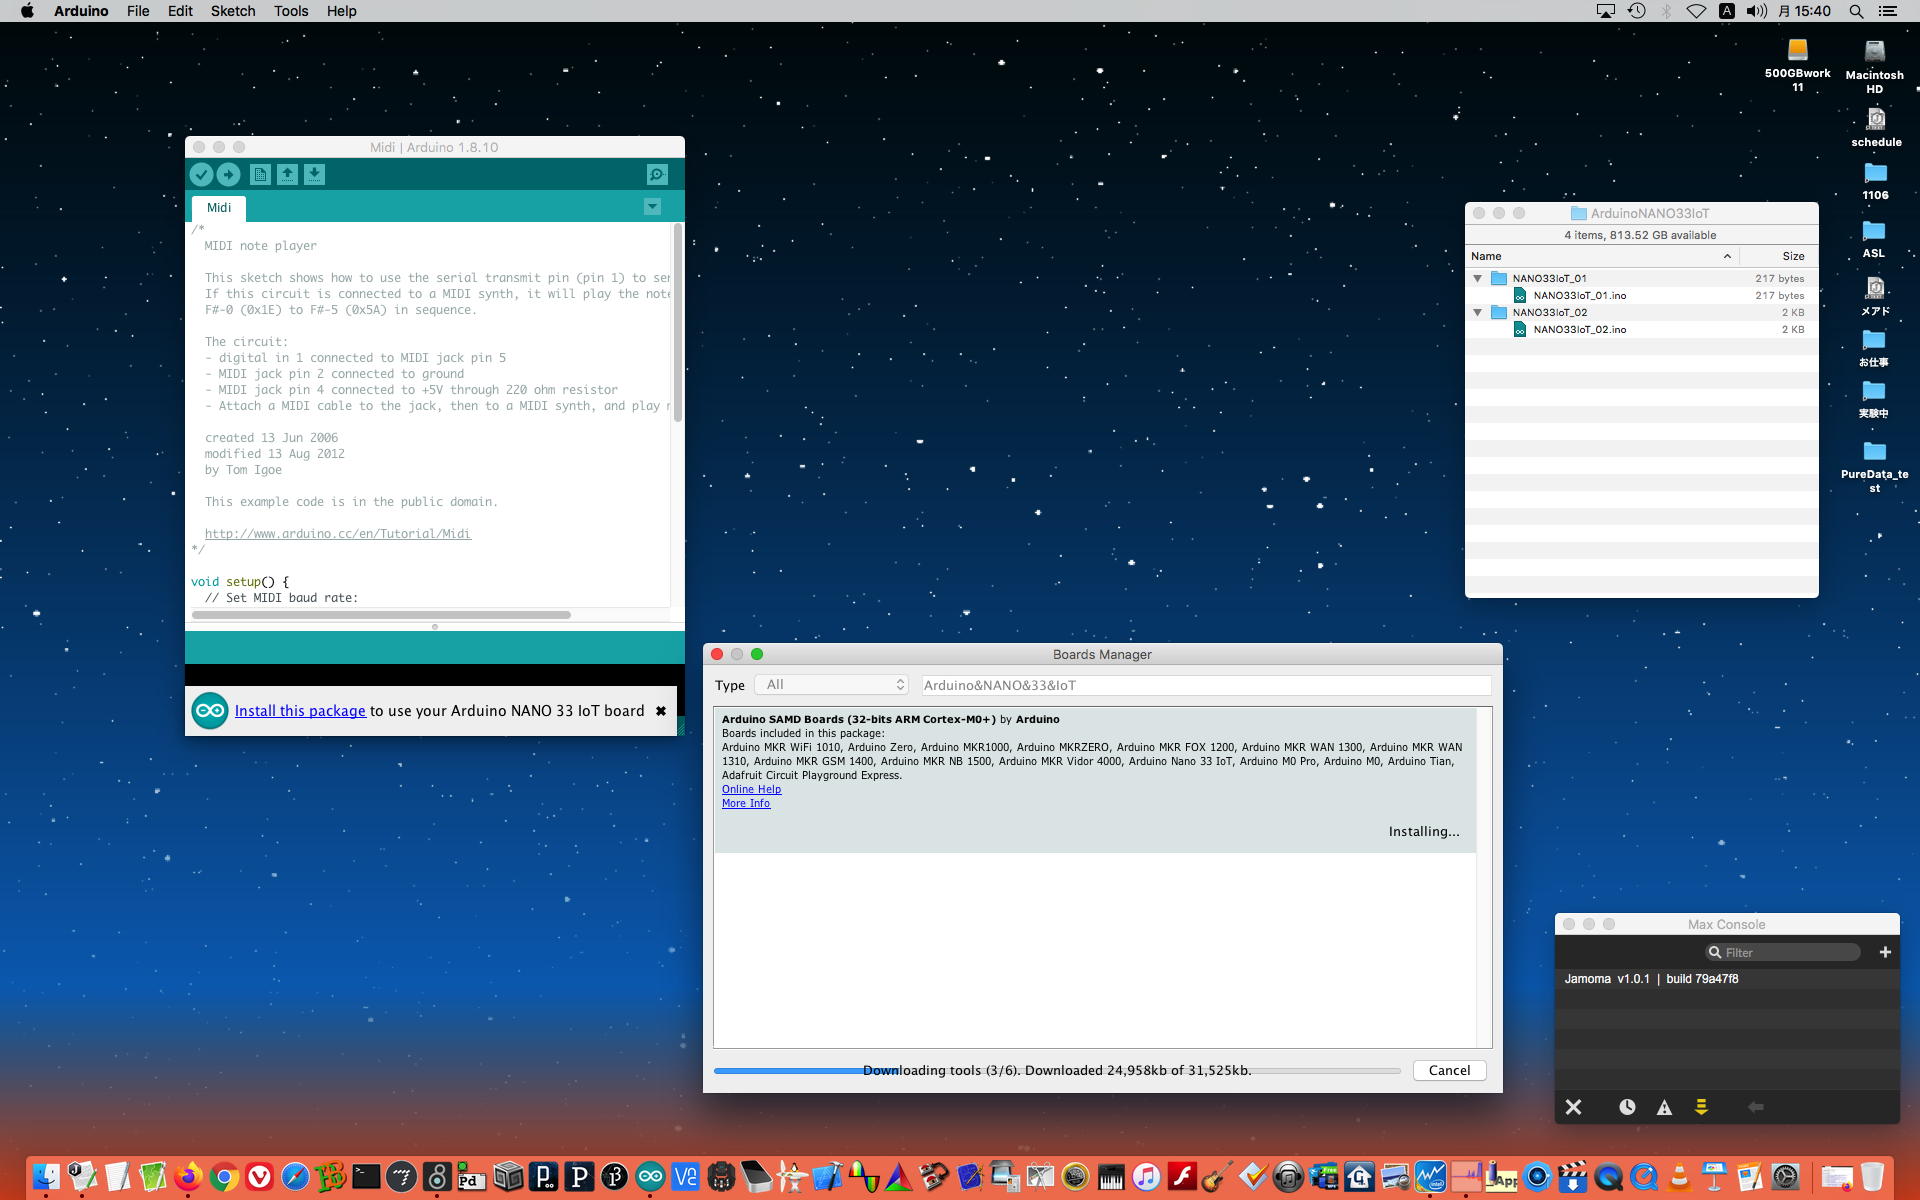Image resolution: width=1920 pixels, height=1200 pixels.
Task: Open the Serial Monitor magnifier icon
Action: [x=657, y=175]
